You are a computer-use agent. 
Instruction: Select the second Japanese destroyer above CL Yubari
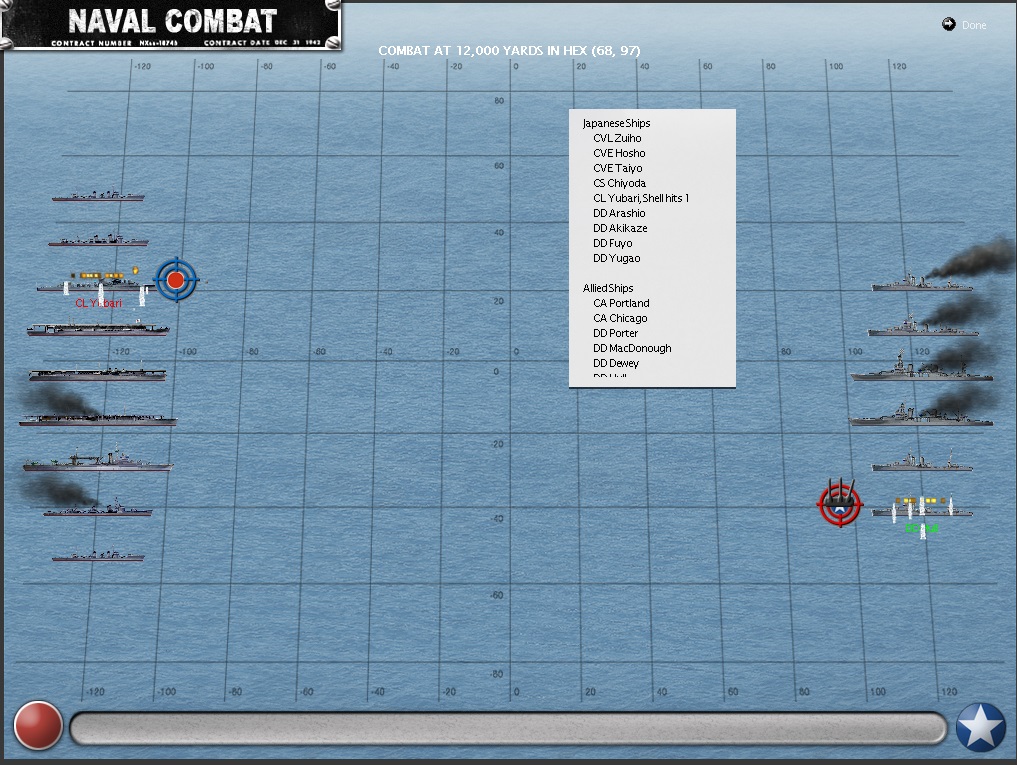click(x=98, y=240)
